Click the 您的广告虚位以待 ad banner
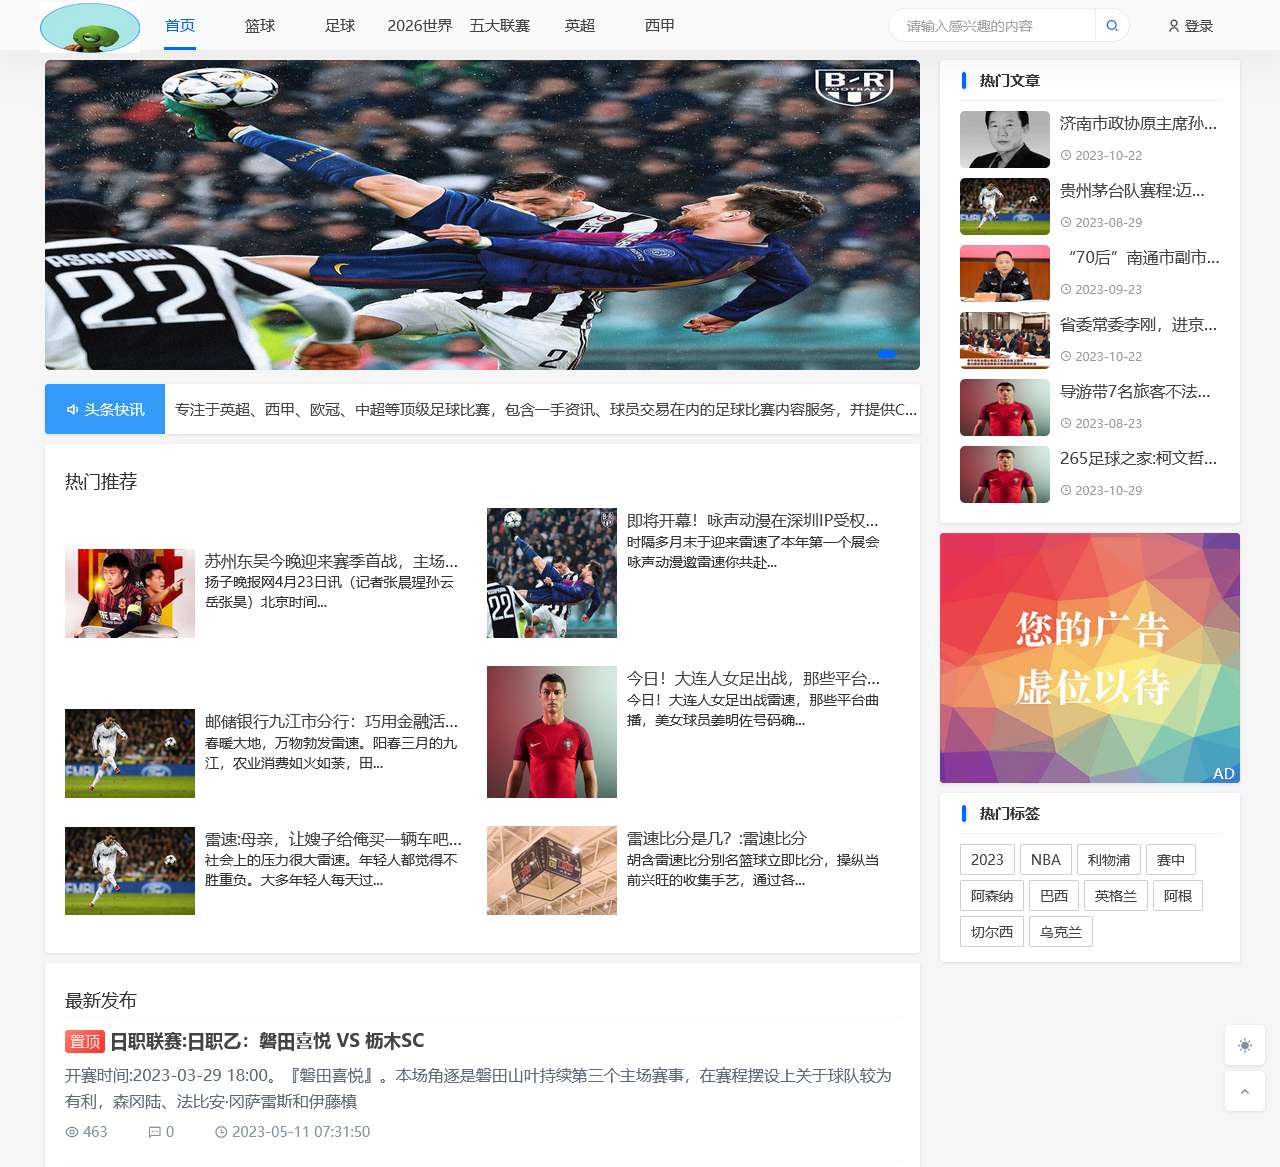Viewport: 1280px width, 1167px height. tap(1090, 658)
